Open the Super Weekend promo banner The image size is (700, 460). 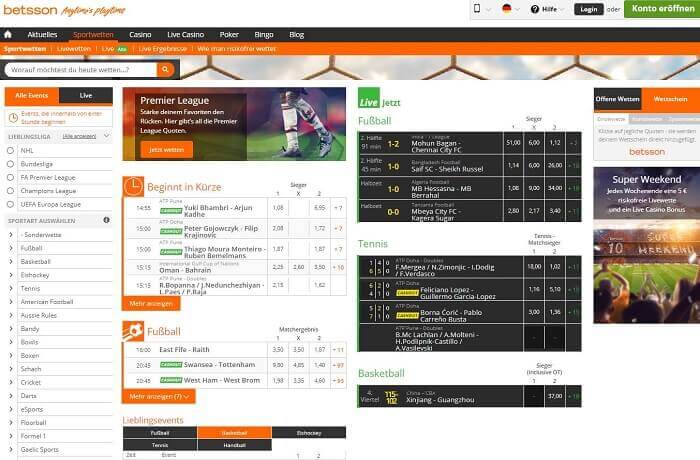click(646, 245)
